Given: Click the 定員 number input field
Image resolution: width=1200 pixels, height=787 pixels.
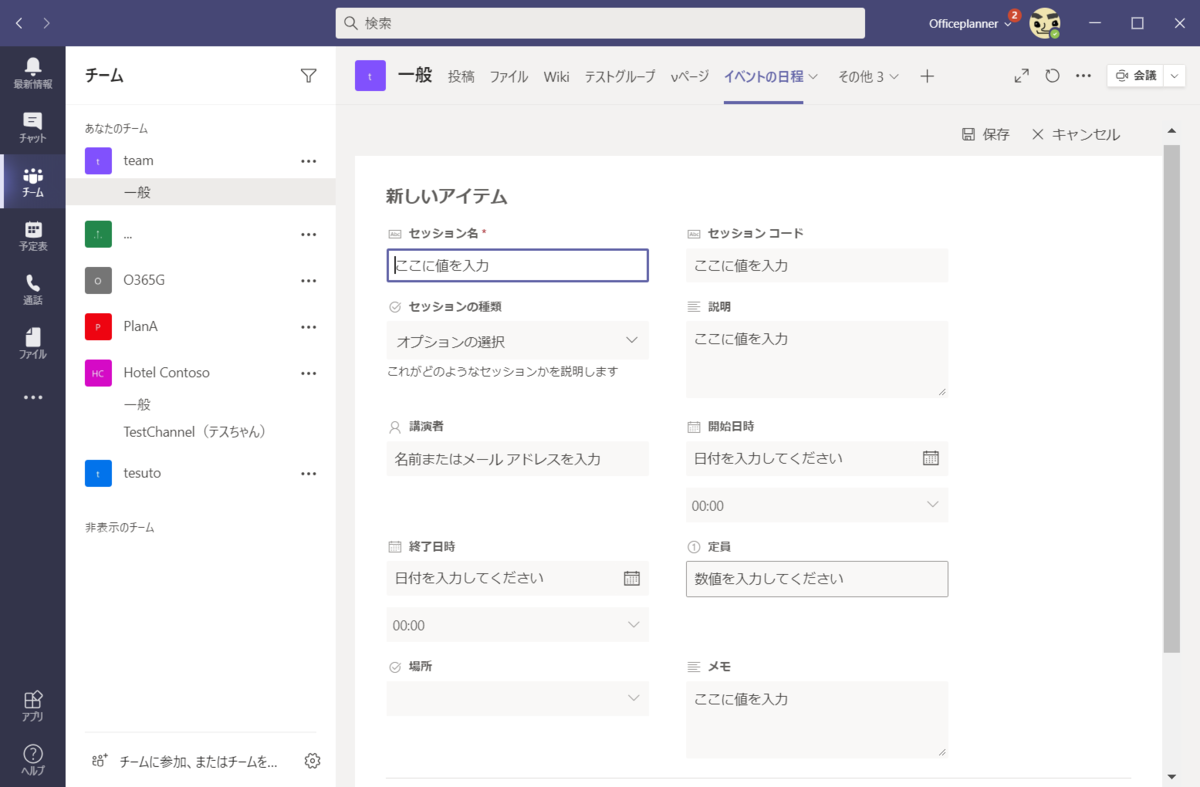Looking at the screenshot, I should click(x=817, y=578).
